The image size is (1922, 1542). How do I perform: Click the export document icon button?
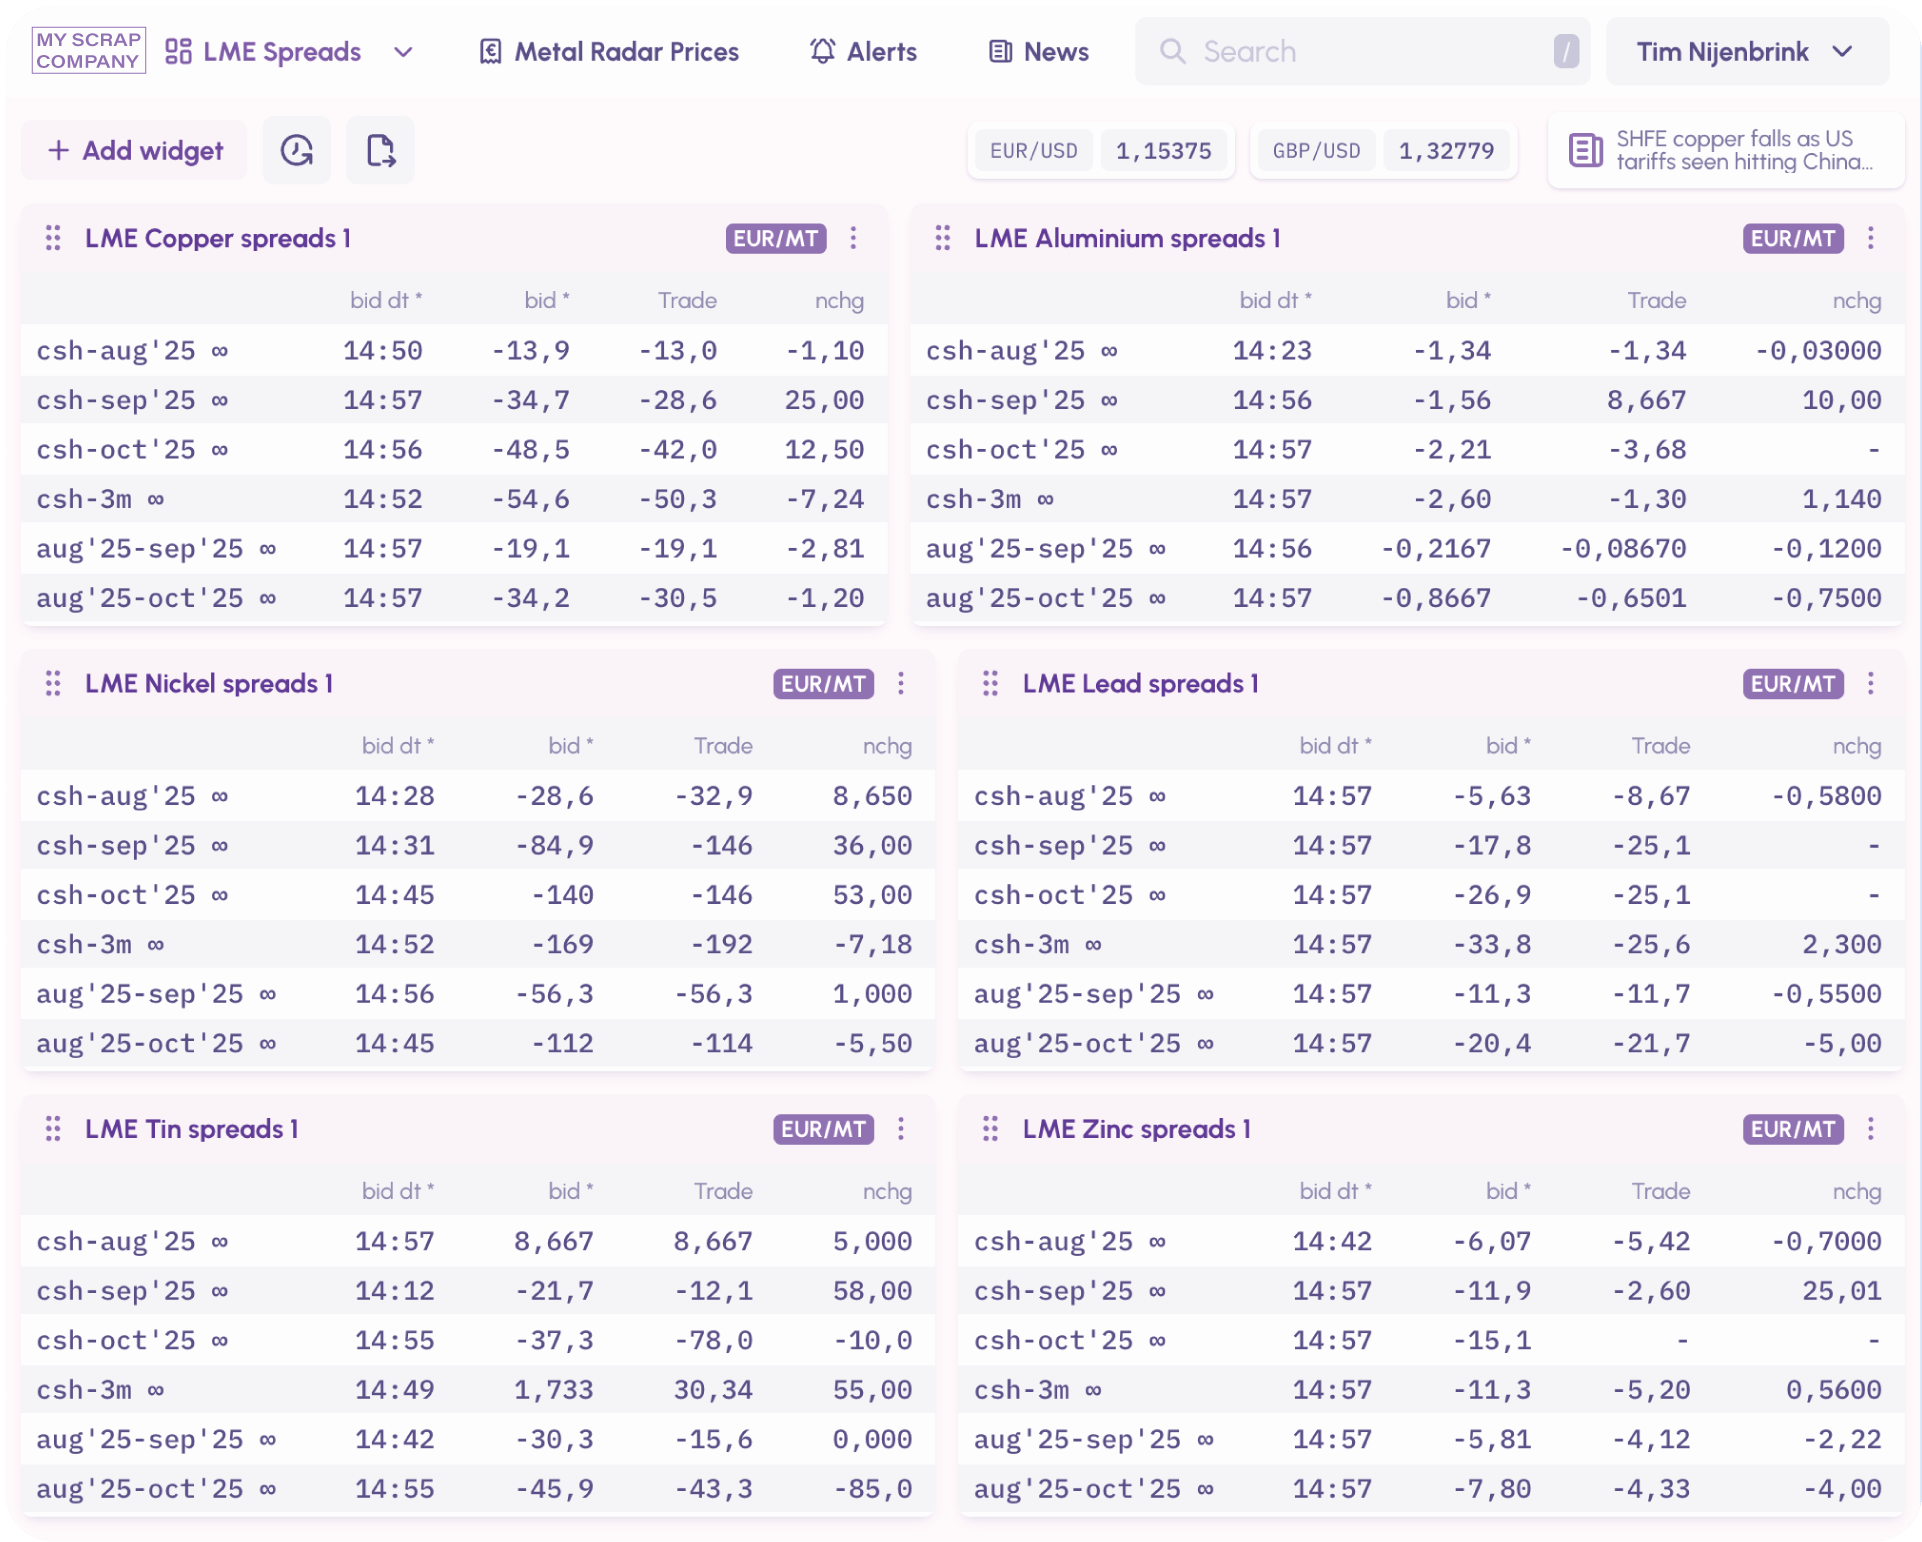[x=380, y=150]
